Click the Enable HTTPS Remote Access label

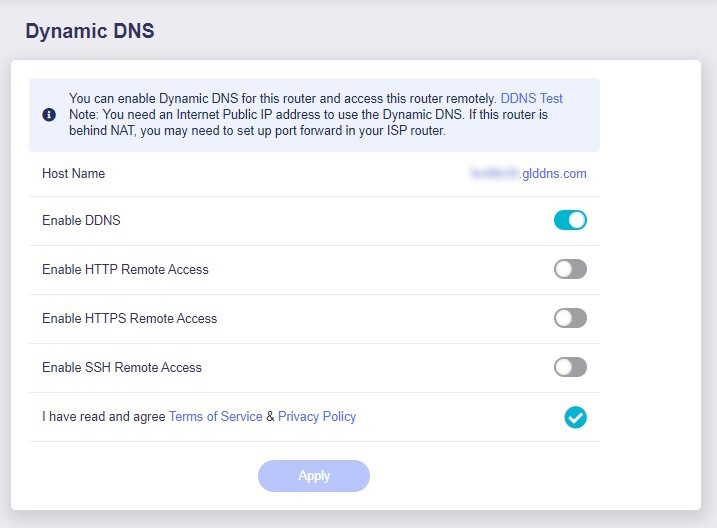coord(129,319)
